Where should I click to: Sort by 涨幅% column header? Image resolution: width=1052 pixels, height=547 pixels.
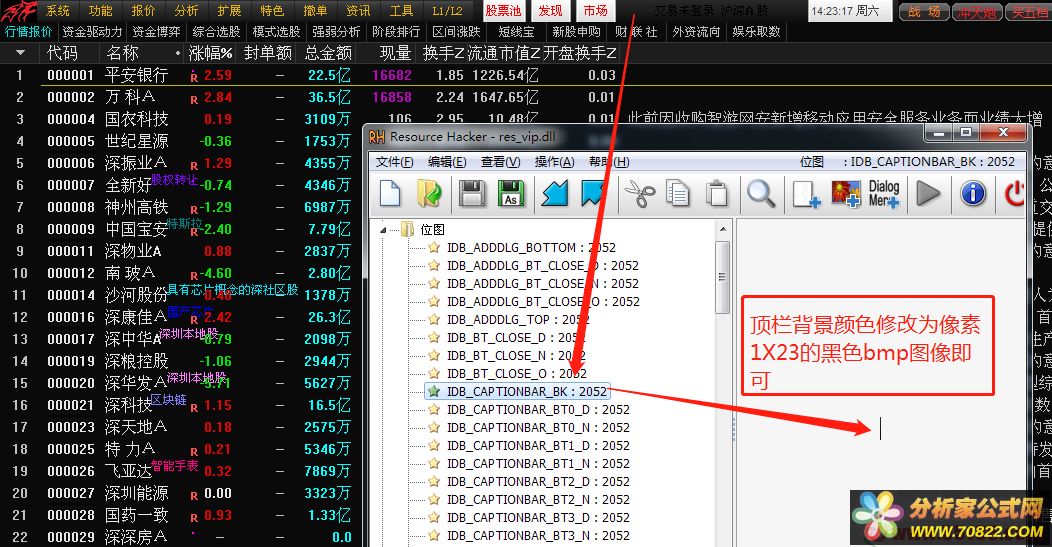click(211, 52)
